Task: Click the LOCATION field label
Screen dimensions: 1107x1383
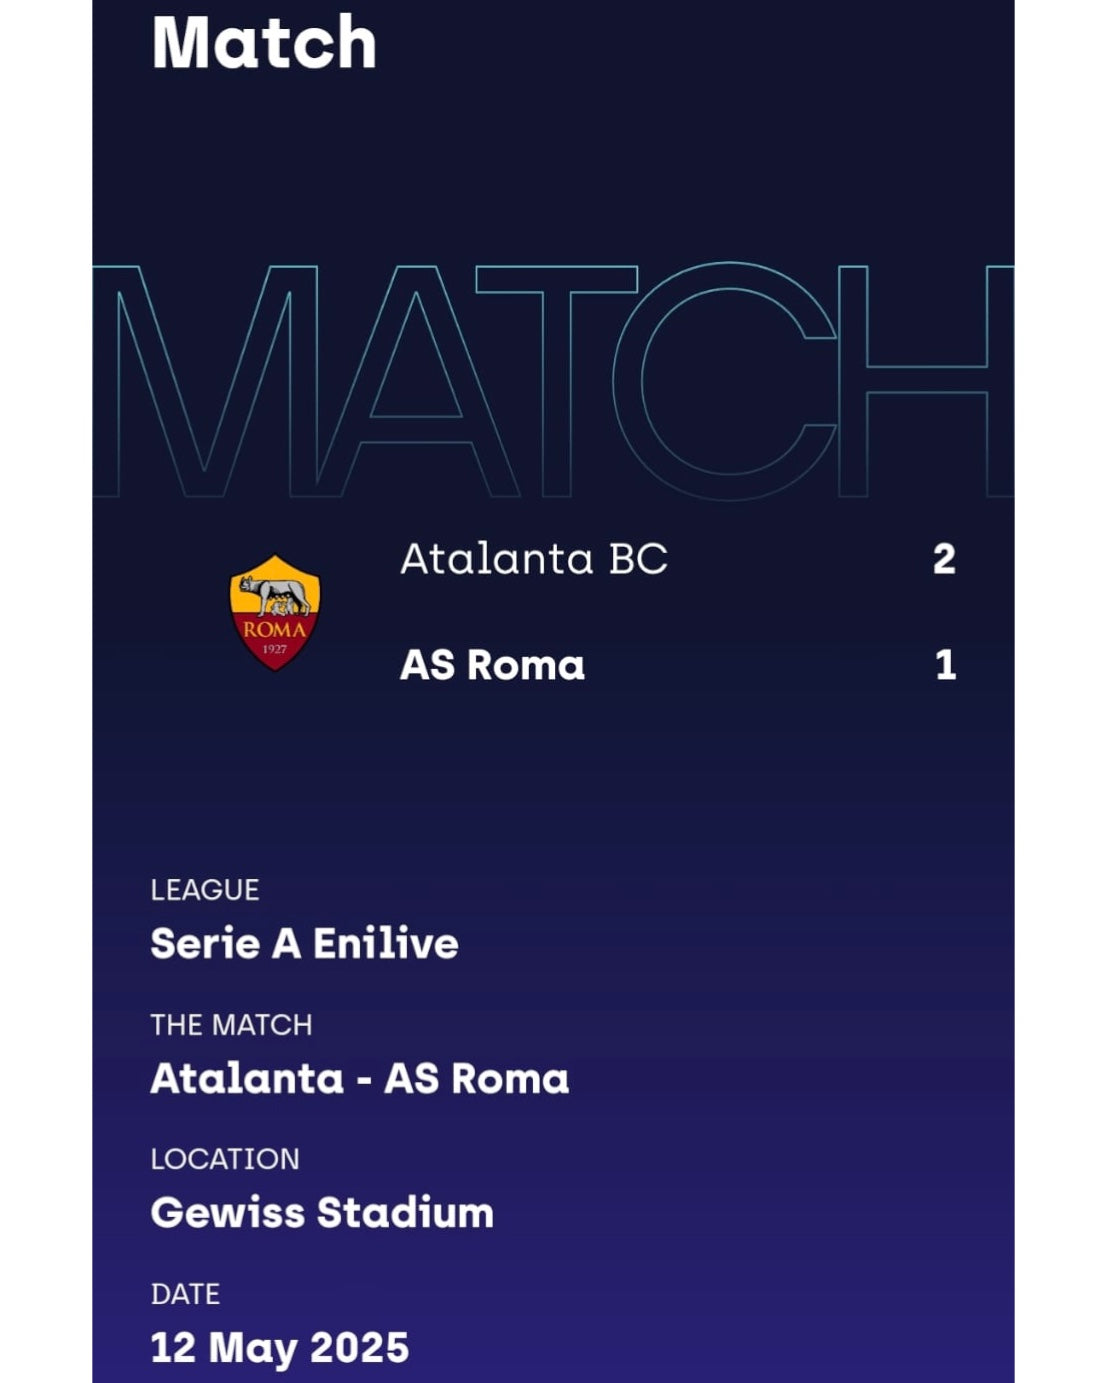Action: (x=225, y=1159)
